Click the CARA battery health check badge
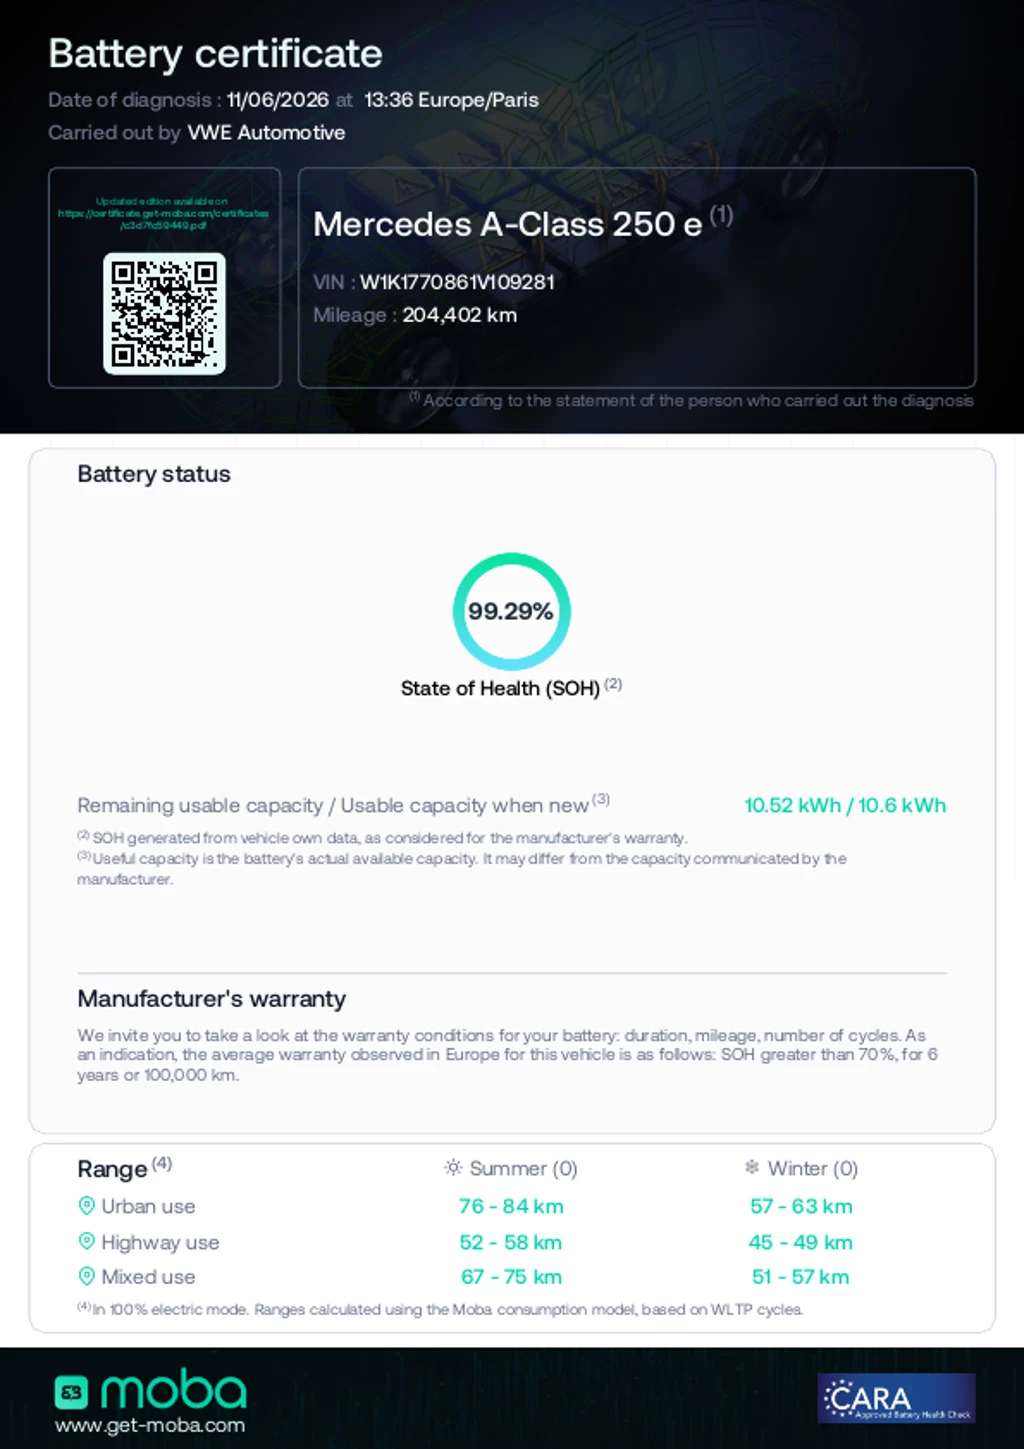1024x1449 pixels. pyautogui.click(x=897, y=1398)
